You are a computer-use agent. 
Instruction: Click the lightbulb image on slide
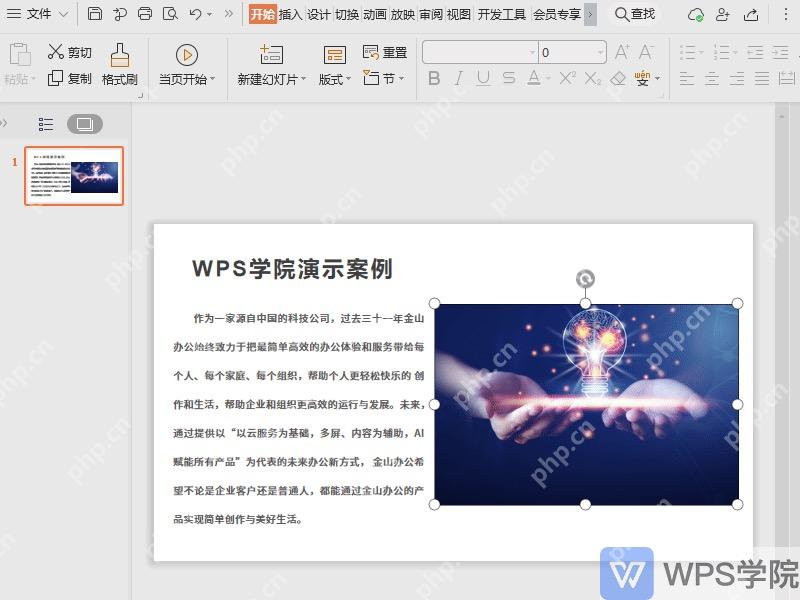click(586, 405)
